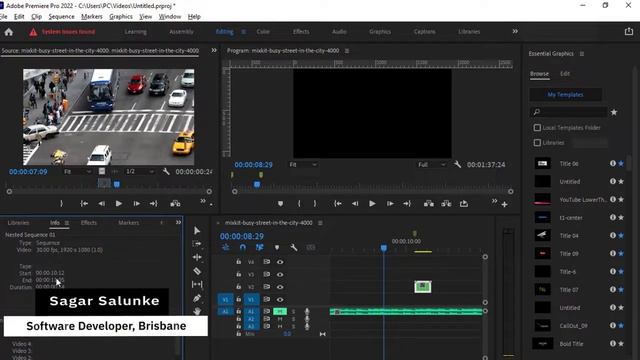Toggle sync lock on track V3
This screenshot has height=360, width=640.
(267, 274)
